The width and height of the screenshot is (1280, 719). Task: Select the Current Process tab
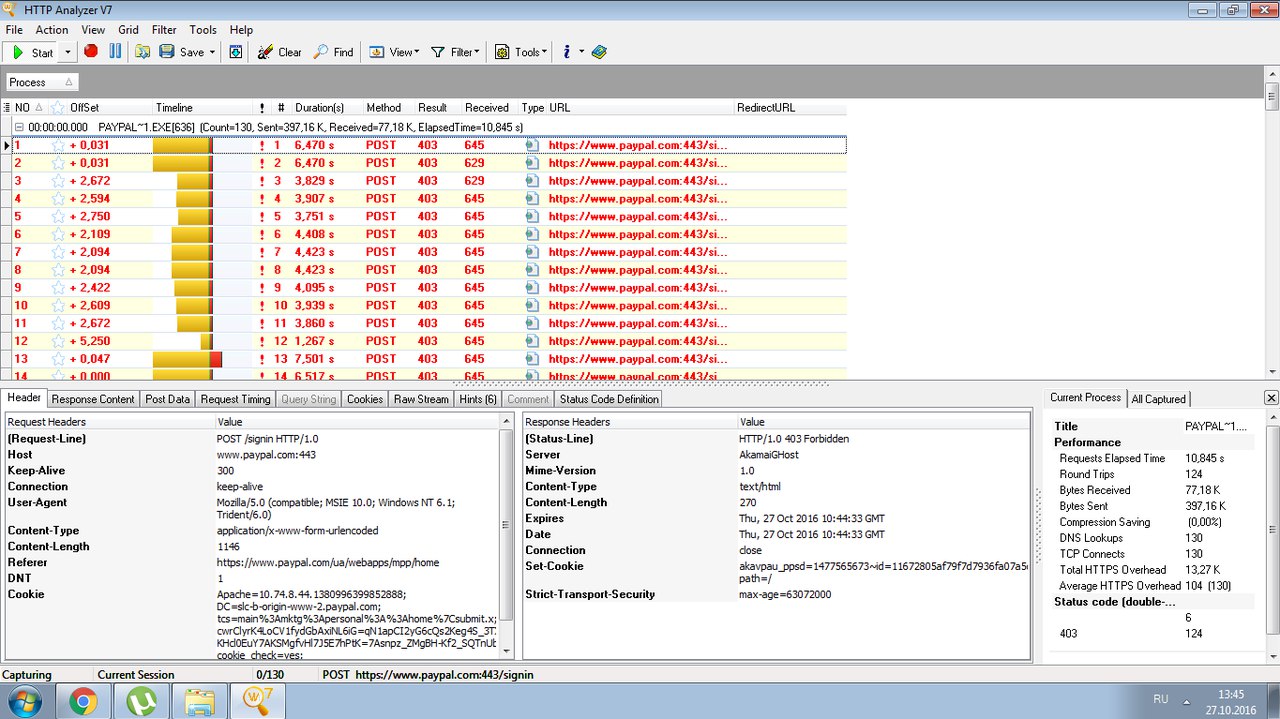point(1085,398)
